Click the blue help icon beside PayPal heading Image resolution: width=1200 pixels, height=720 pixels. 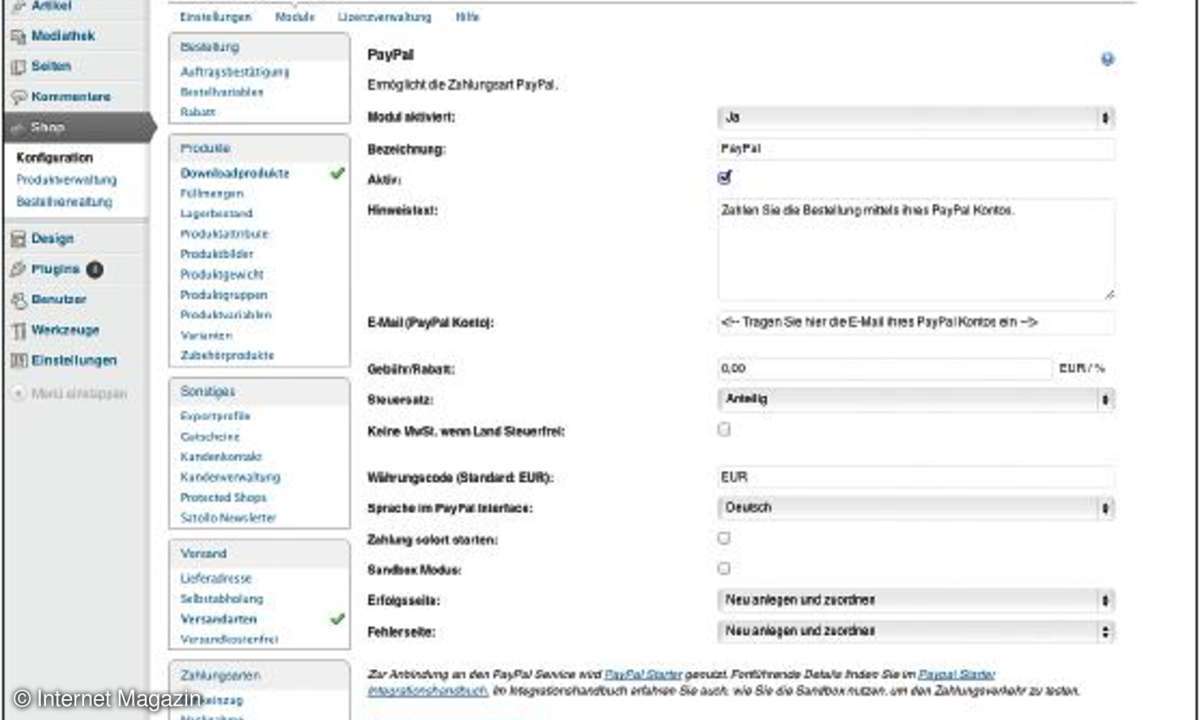pyautogui.click(x=1108, y=60)
